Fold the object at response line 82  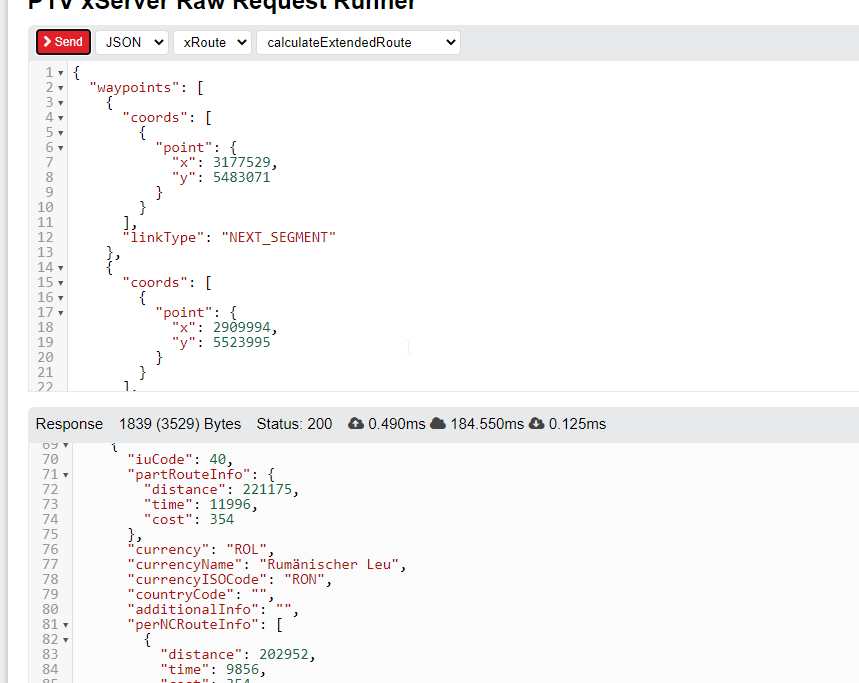[x=66, y=640]
